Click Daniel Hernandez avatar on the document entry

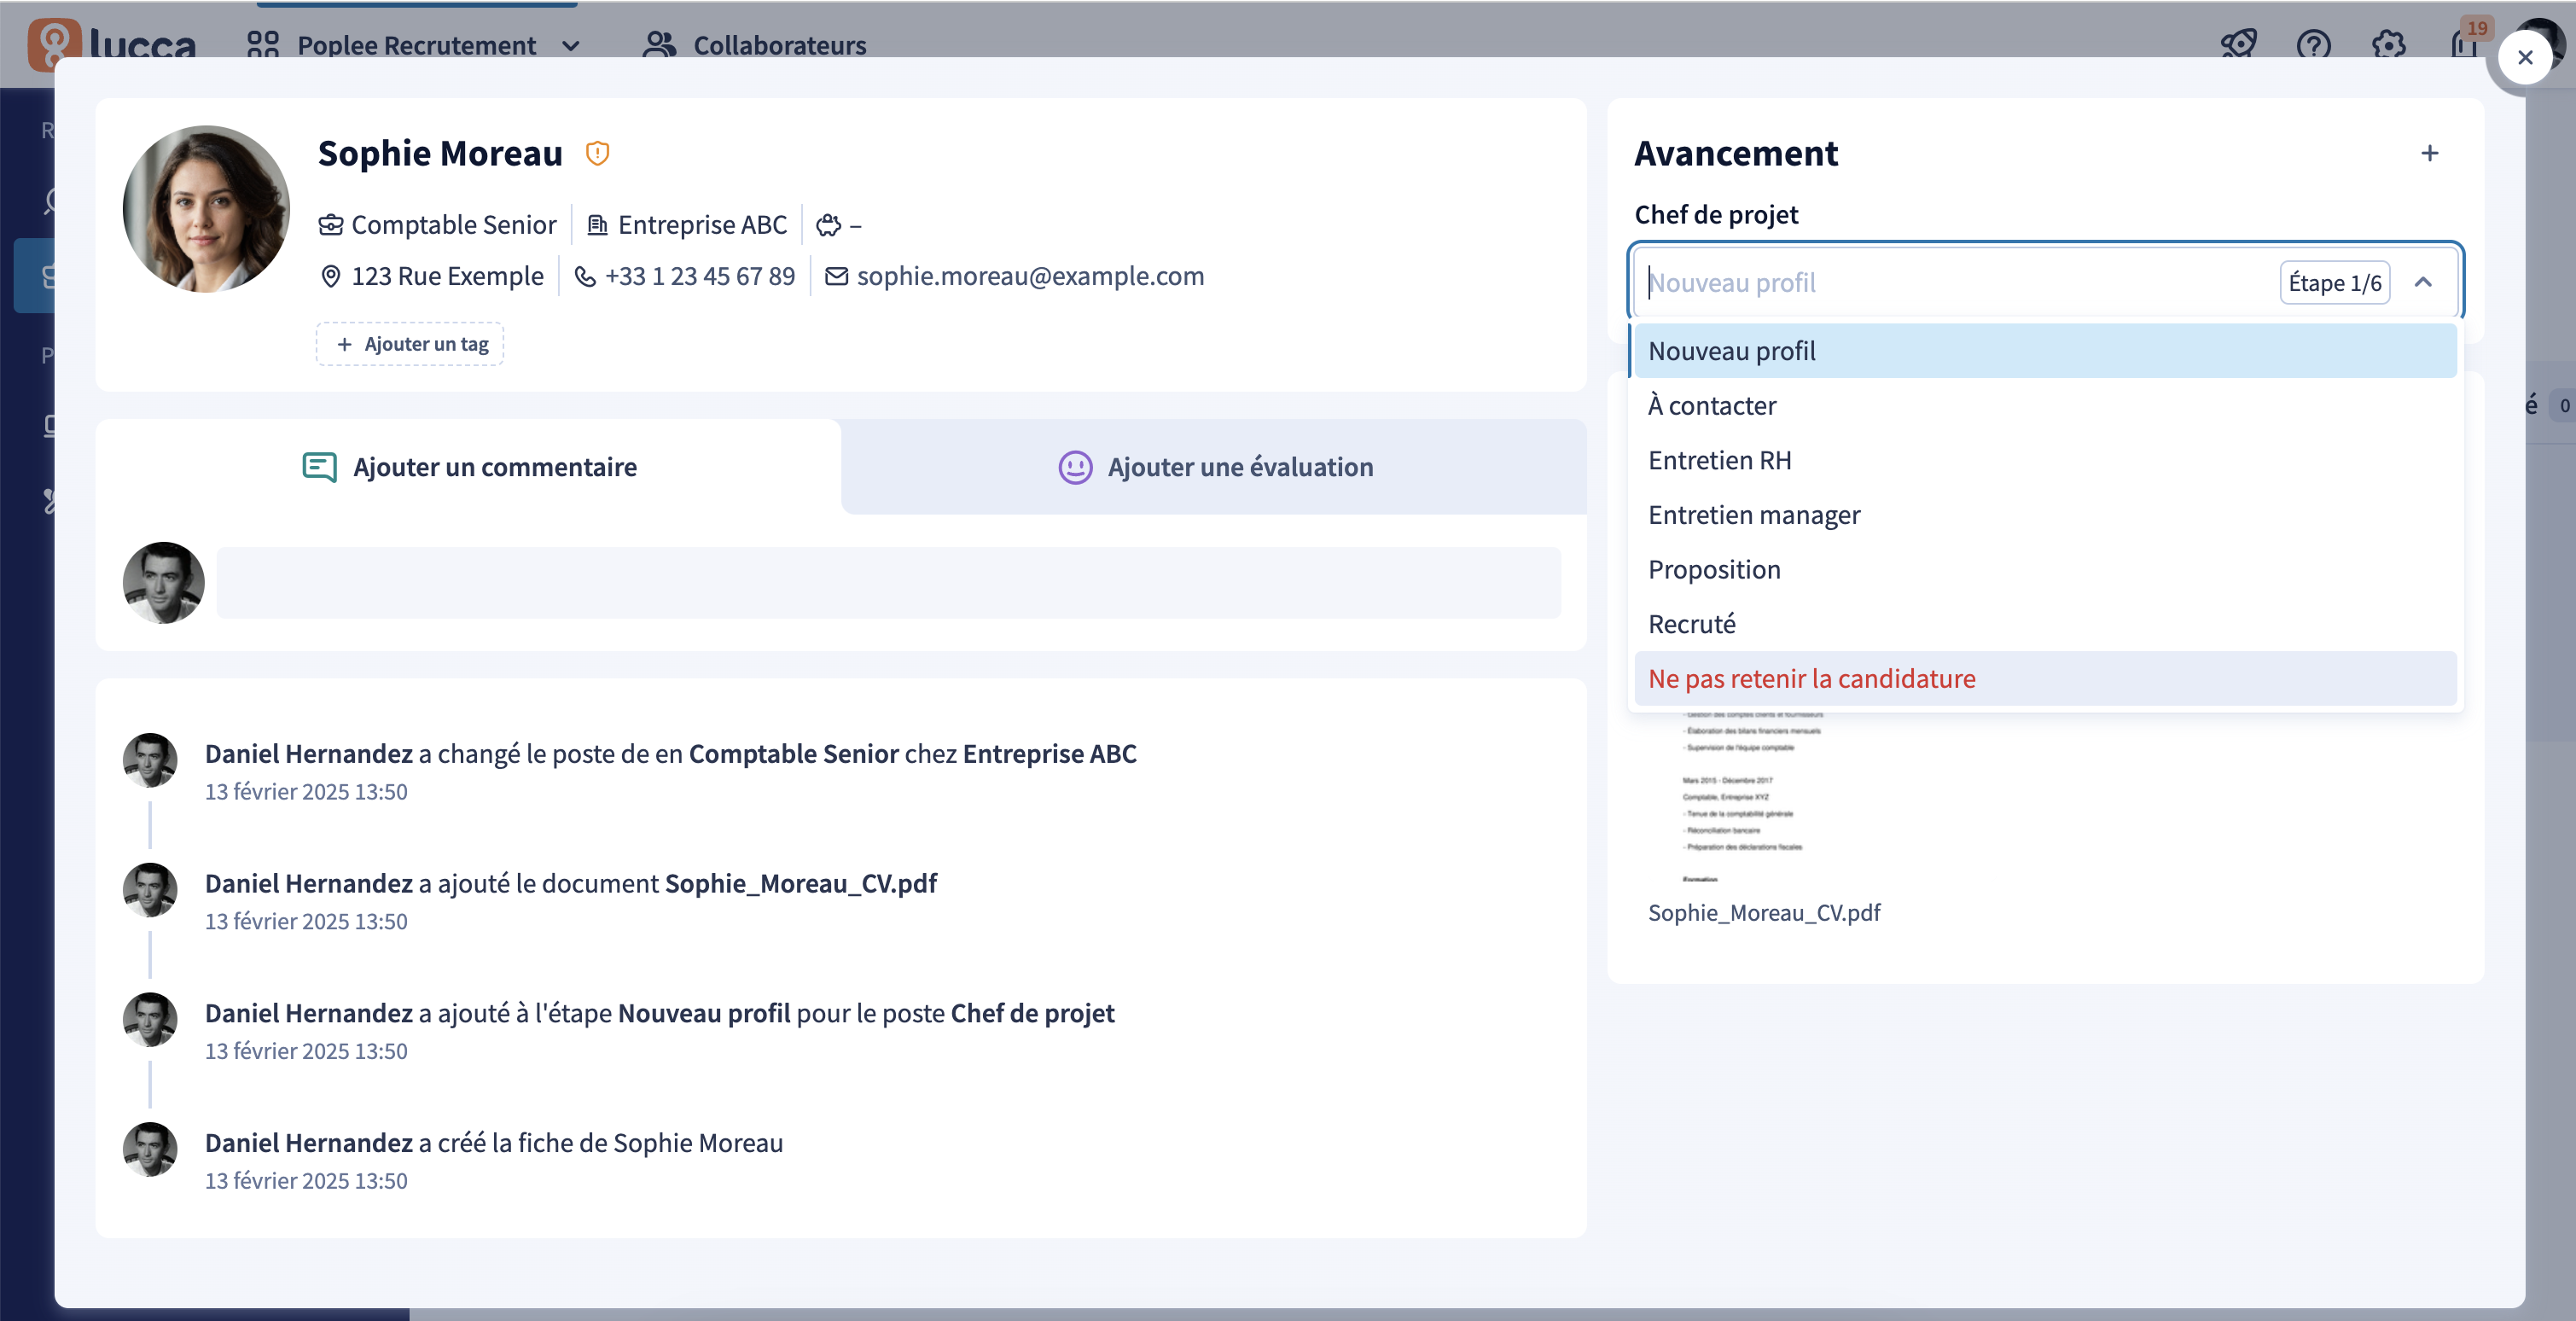pos(150,890)
